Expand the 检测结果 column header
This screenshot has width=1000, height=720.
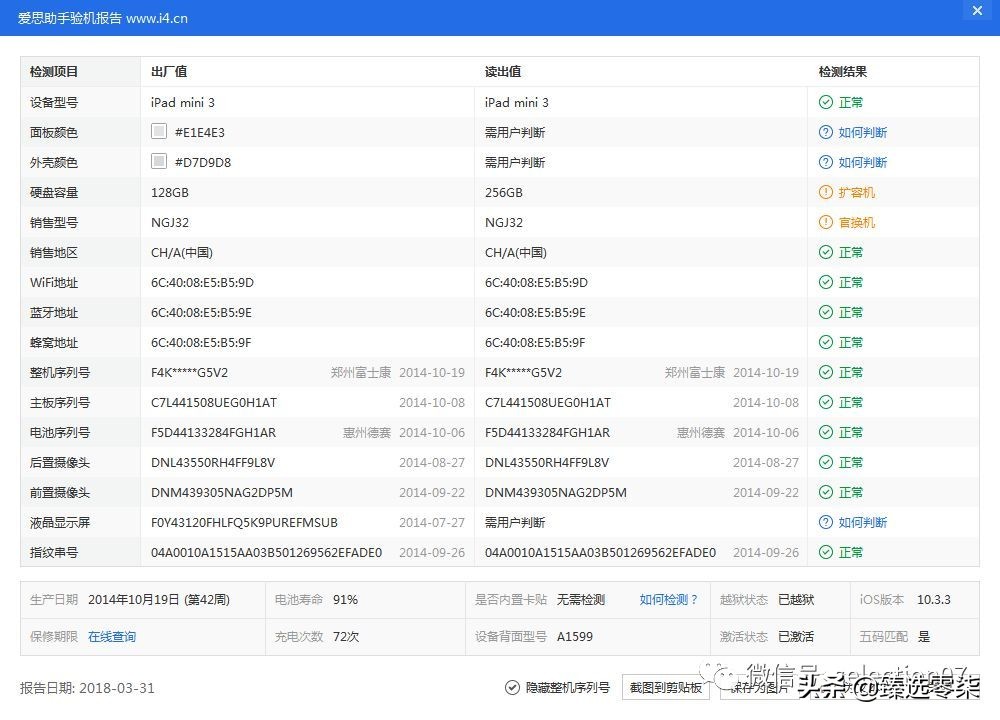[843, 71]
